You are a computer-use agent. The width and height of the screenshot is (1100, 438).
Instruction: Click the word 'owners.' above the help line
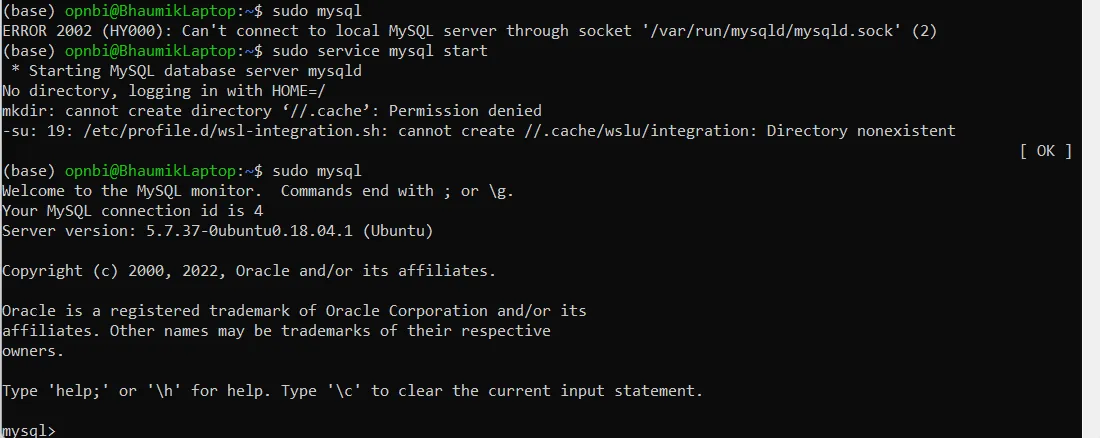pyautogui.click(x=33, y=351)
